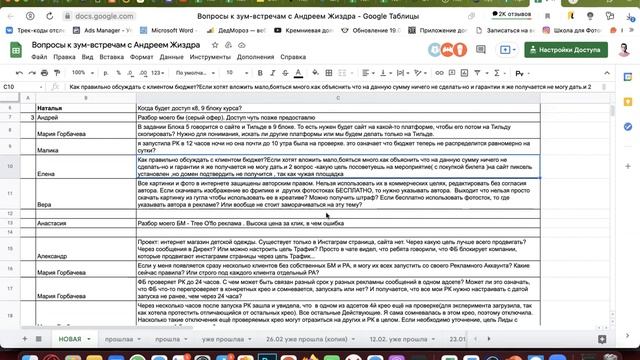View cloud save status icon
Image resolution: width=640 pixels, height=360 pixels.
tap(242, 45)
